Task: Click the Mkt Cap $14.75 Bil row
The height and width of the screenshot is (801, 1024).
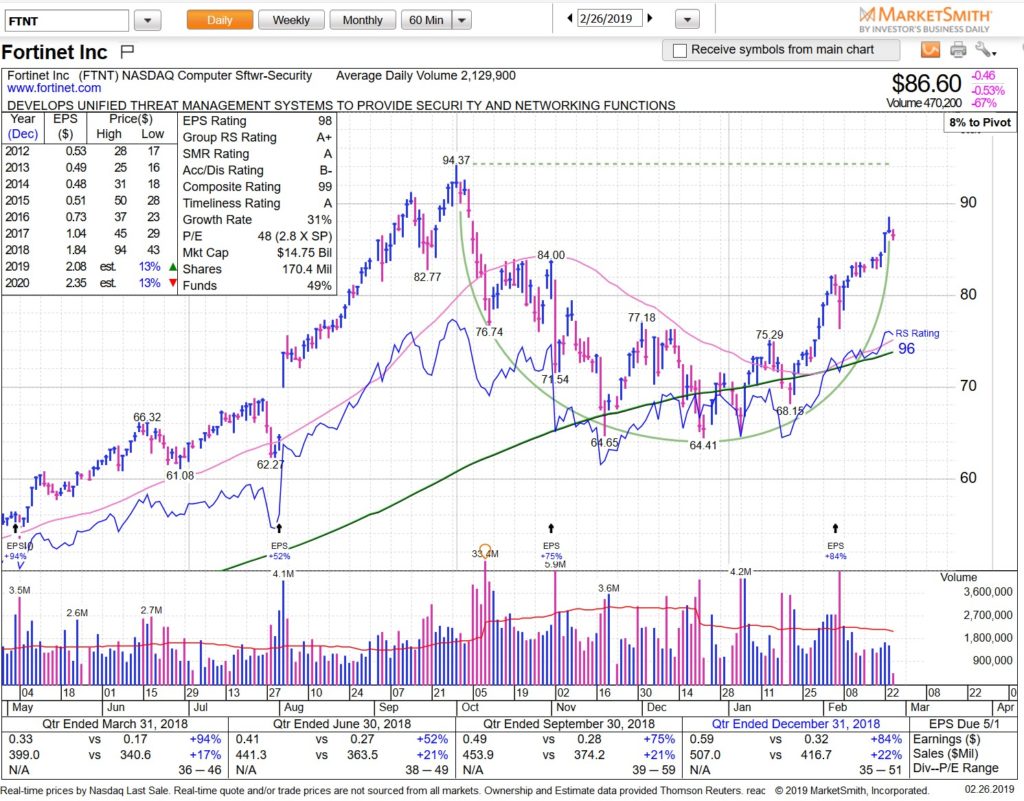Action: 257,253
